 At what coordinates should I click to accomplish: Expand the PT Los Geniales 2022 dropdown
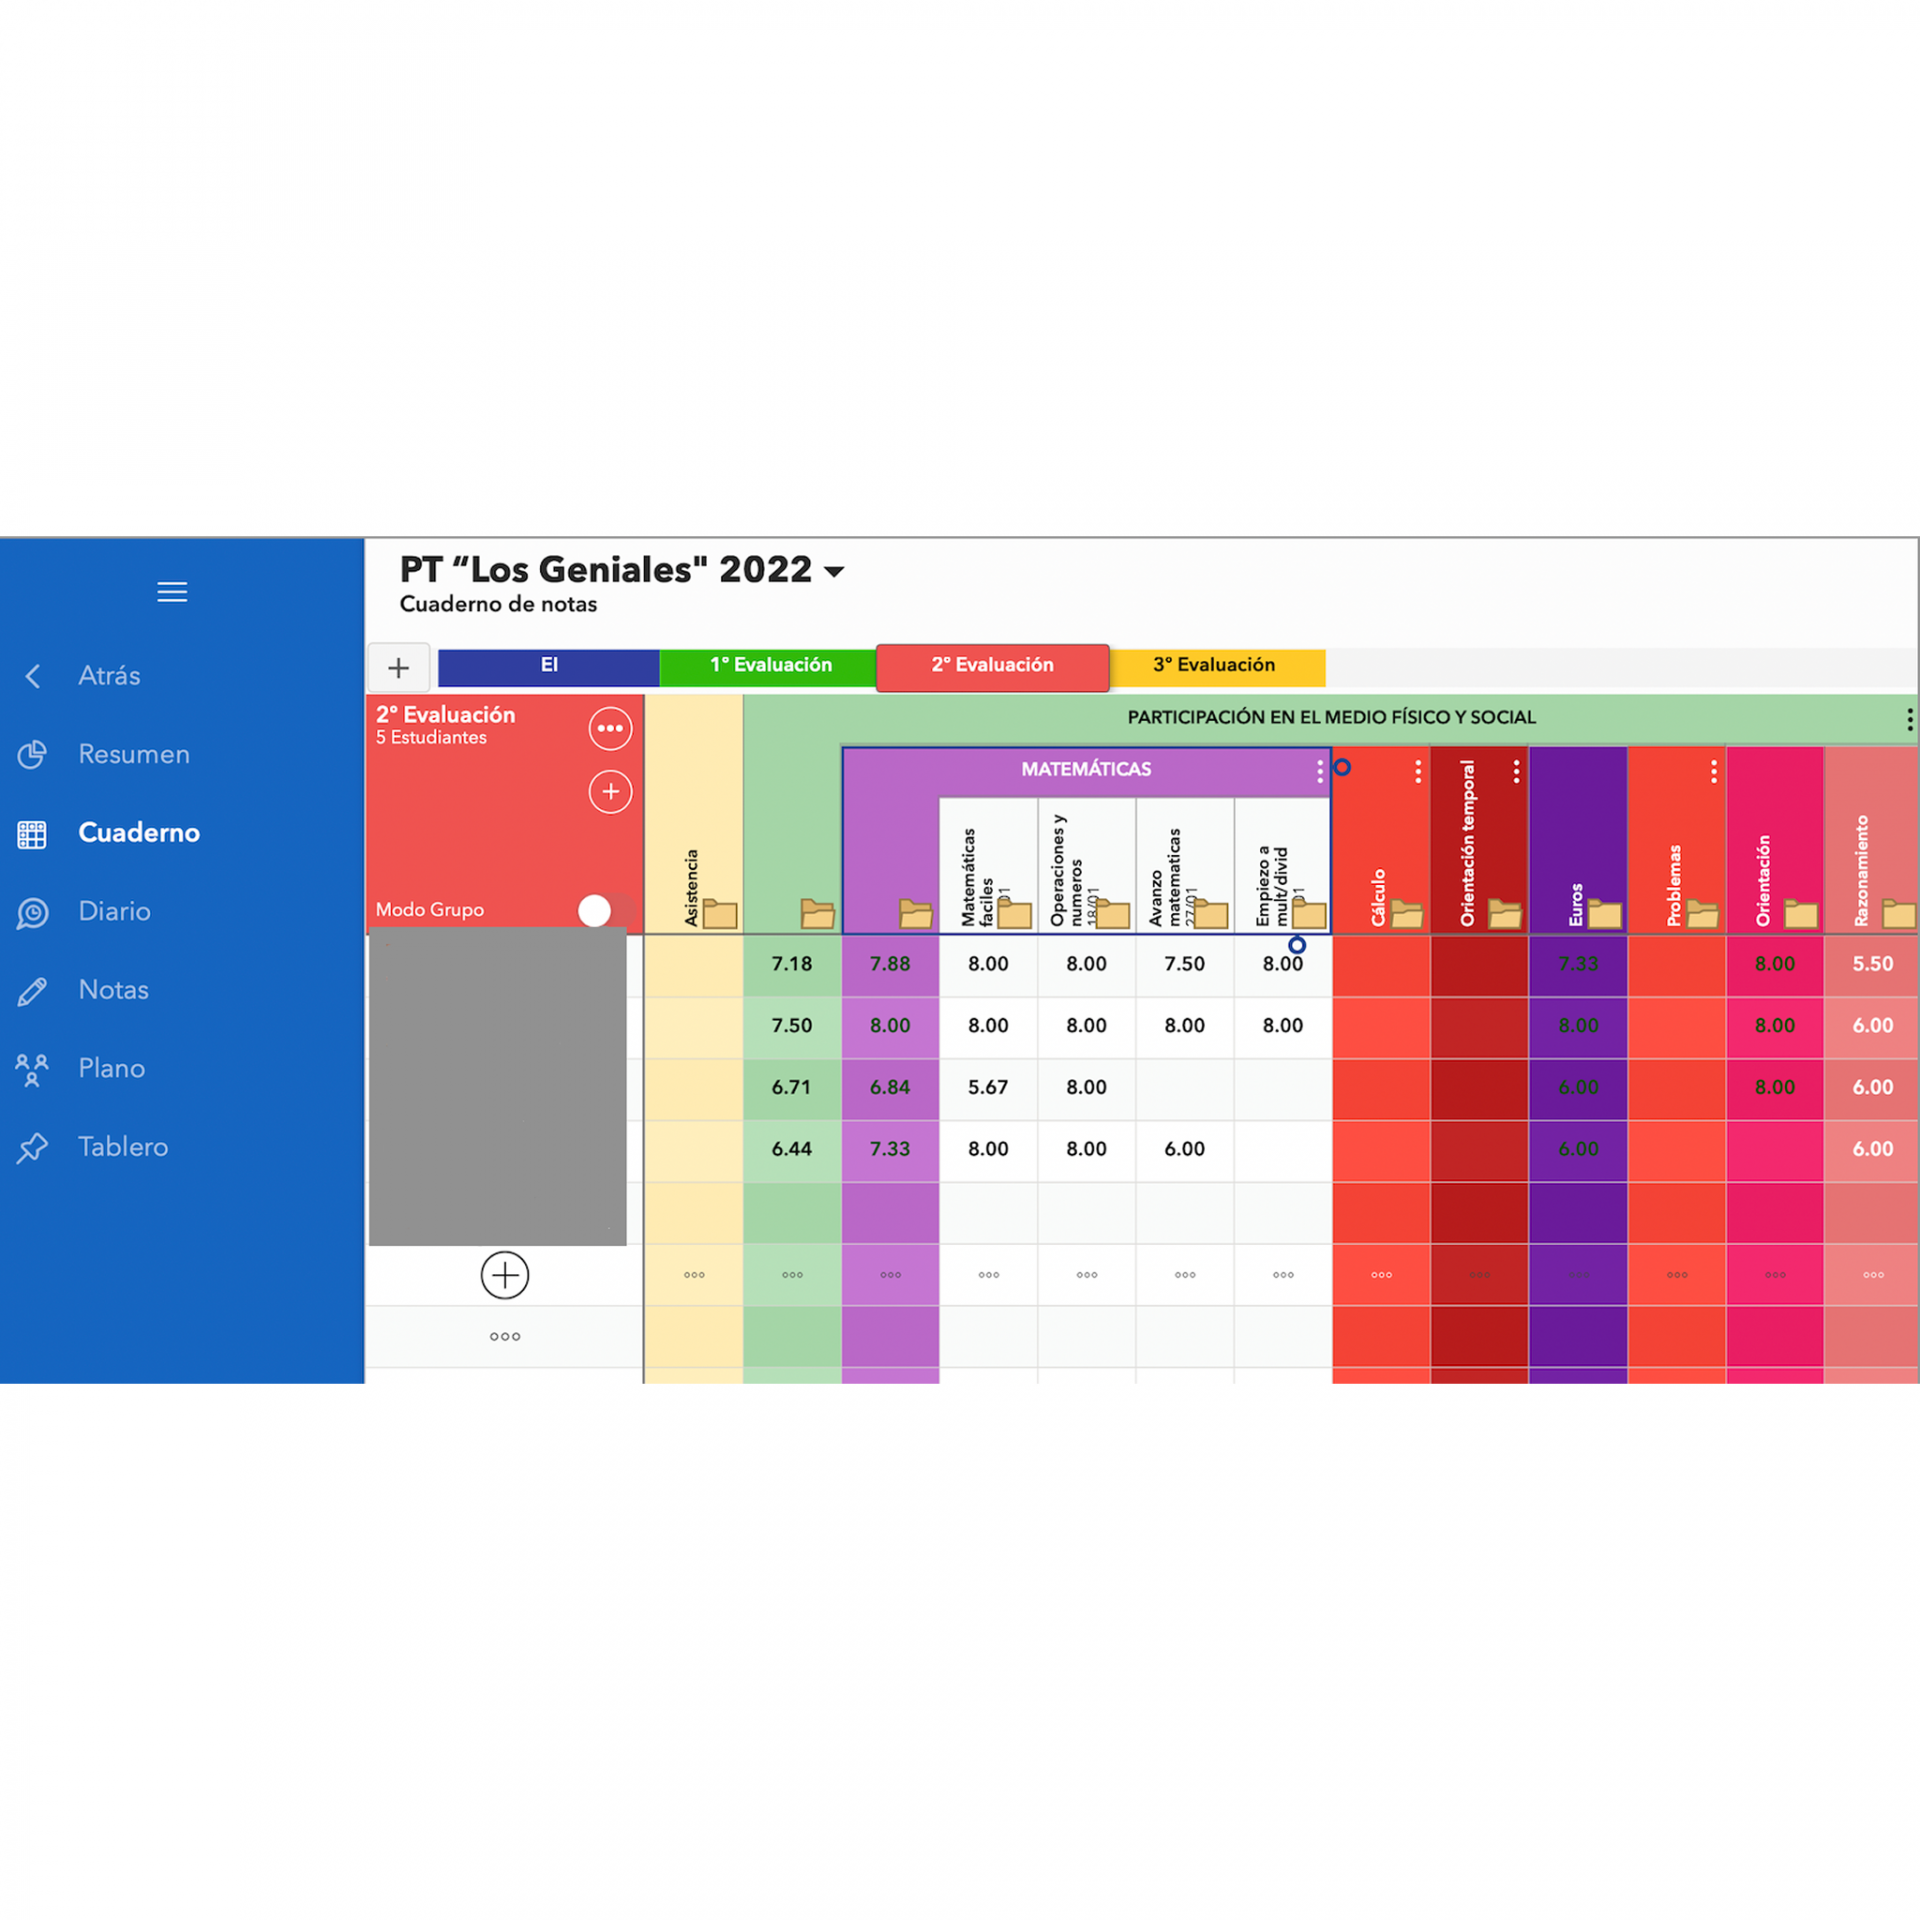(834, 572)
